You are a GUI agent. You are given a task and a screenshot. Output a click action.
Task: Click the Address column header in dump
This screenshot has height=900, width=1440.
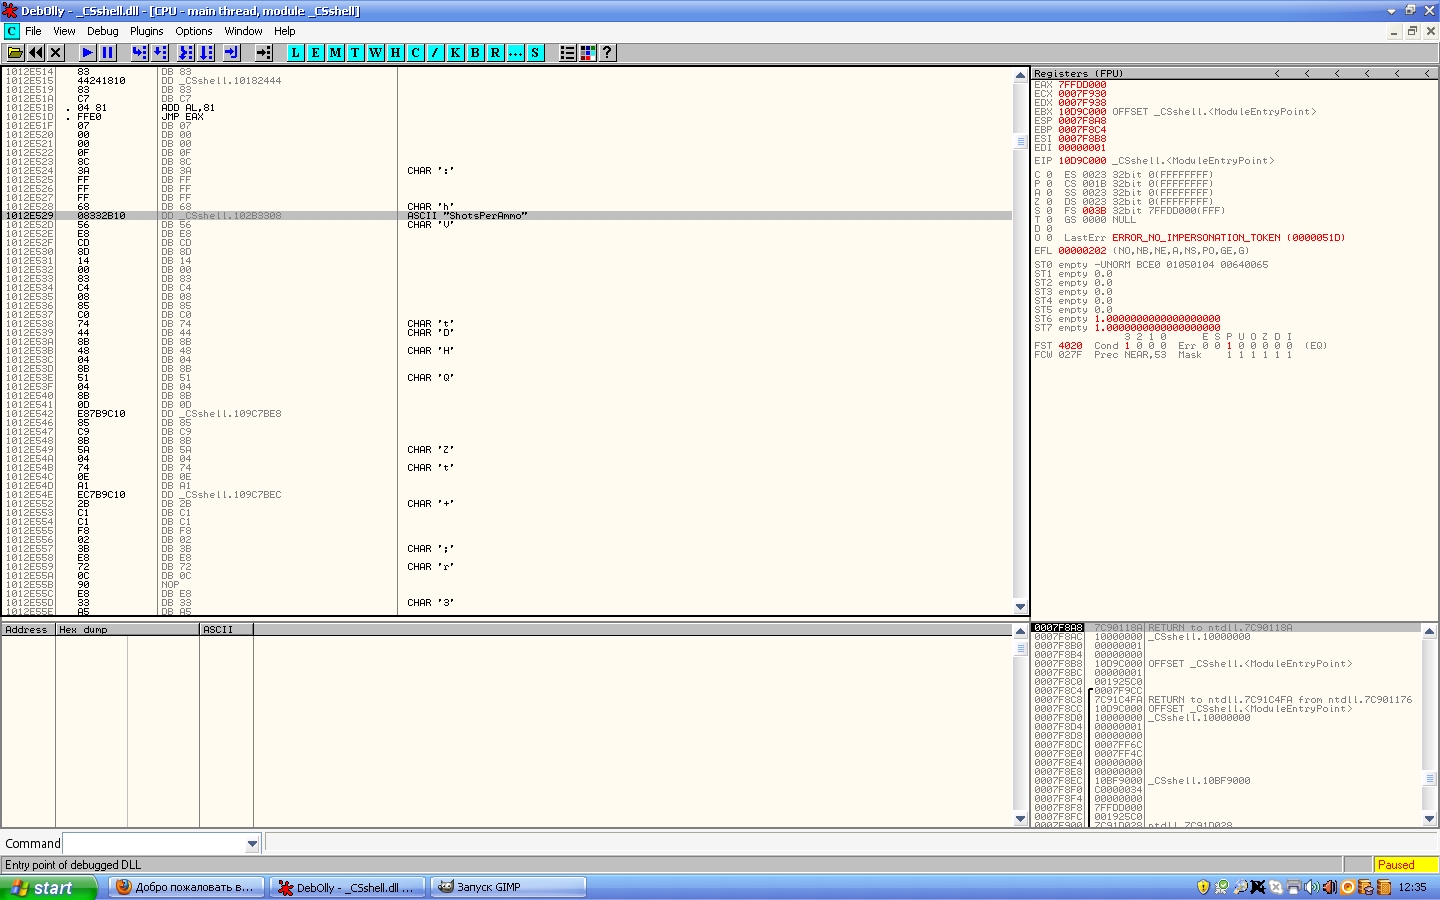(x=28, y=630)
